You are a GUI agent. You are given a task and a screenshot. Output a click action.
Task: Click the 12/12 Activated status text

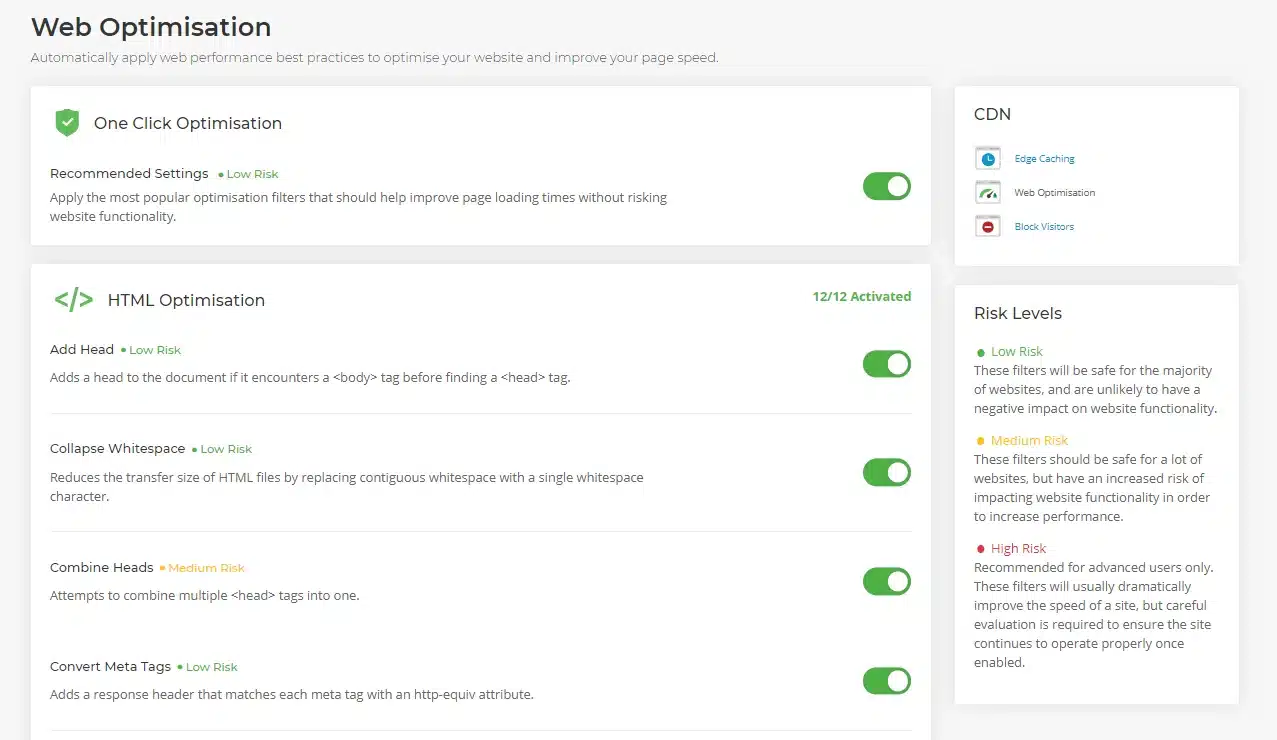(x=862, y=297)
